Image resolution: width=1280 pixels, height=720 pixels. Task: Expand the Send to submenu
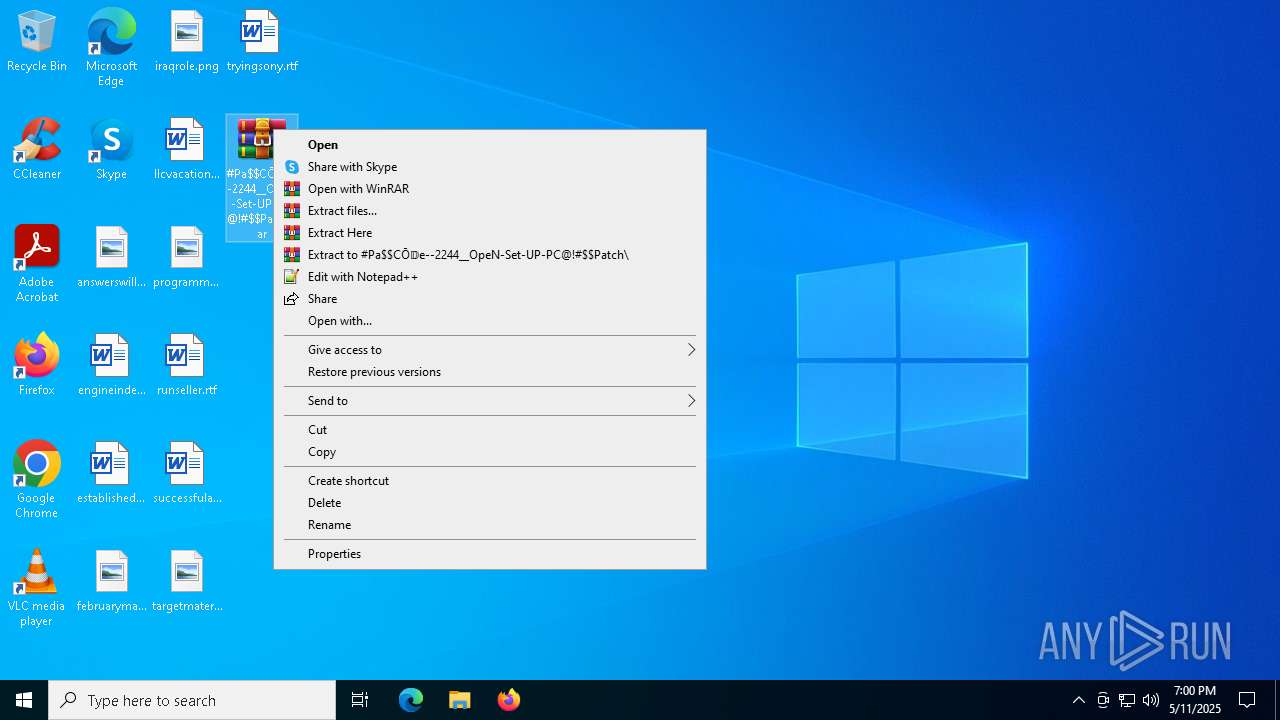[x=490, y=401]
